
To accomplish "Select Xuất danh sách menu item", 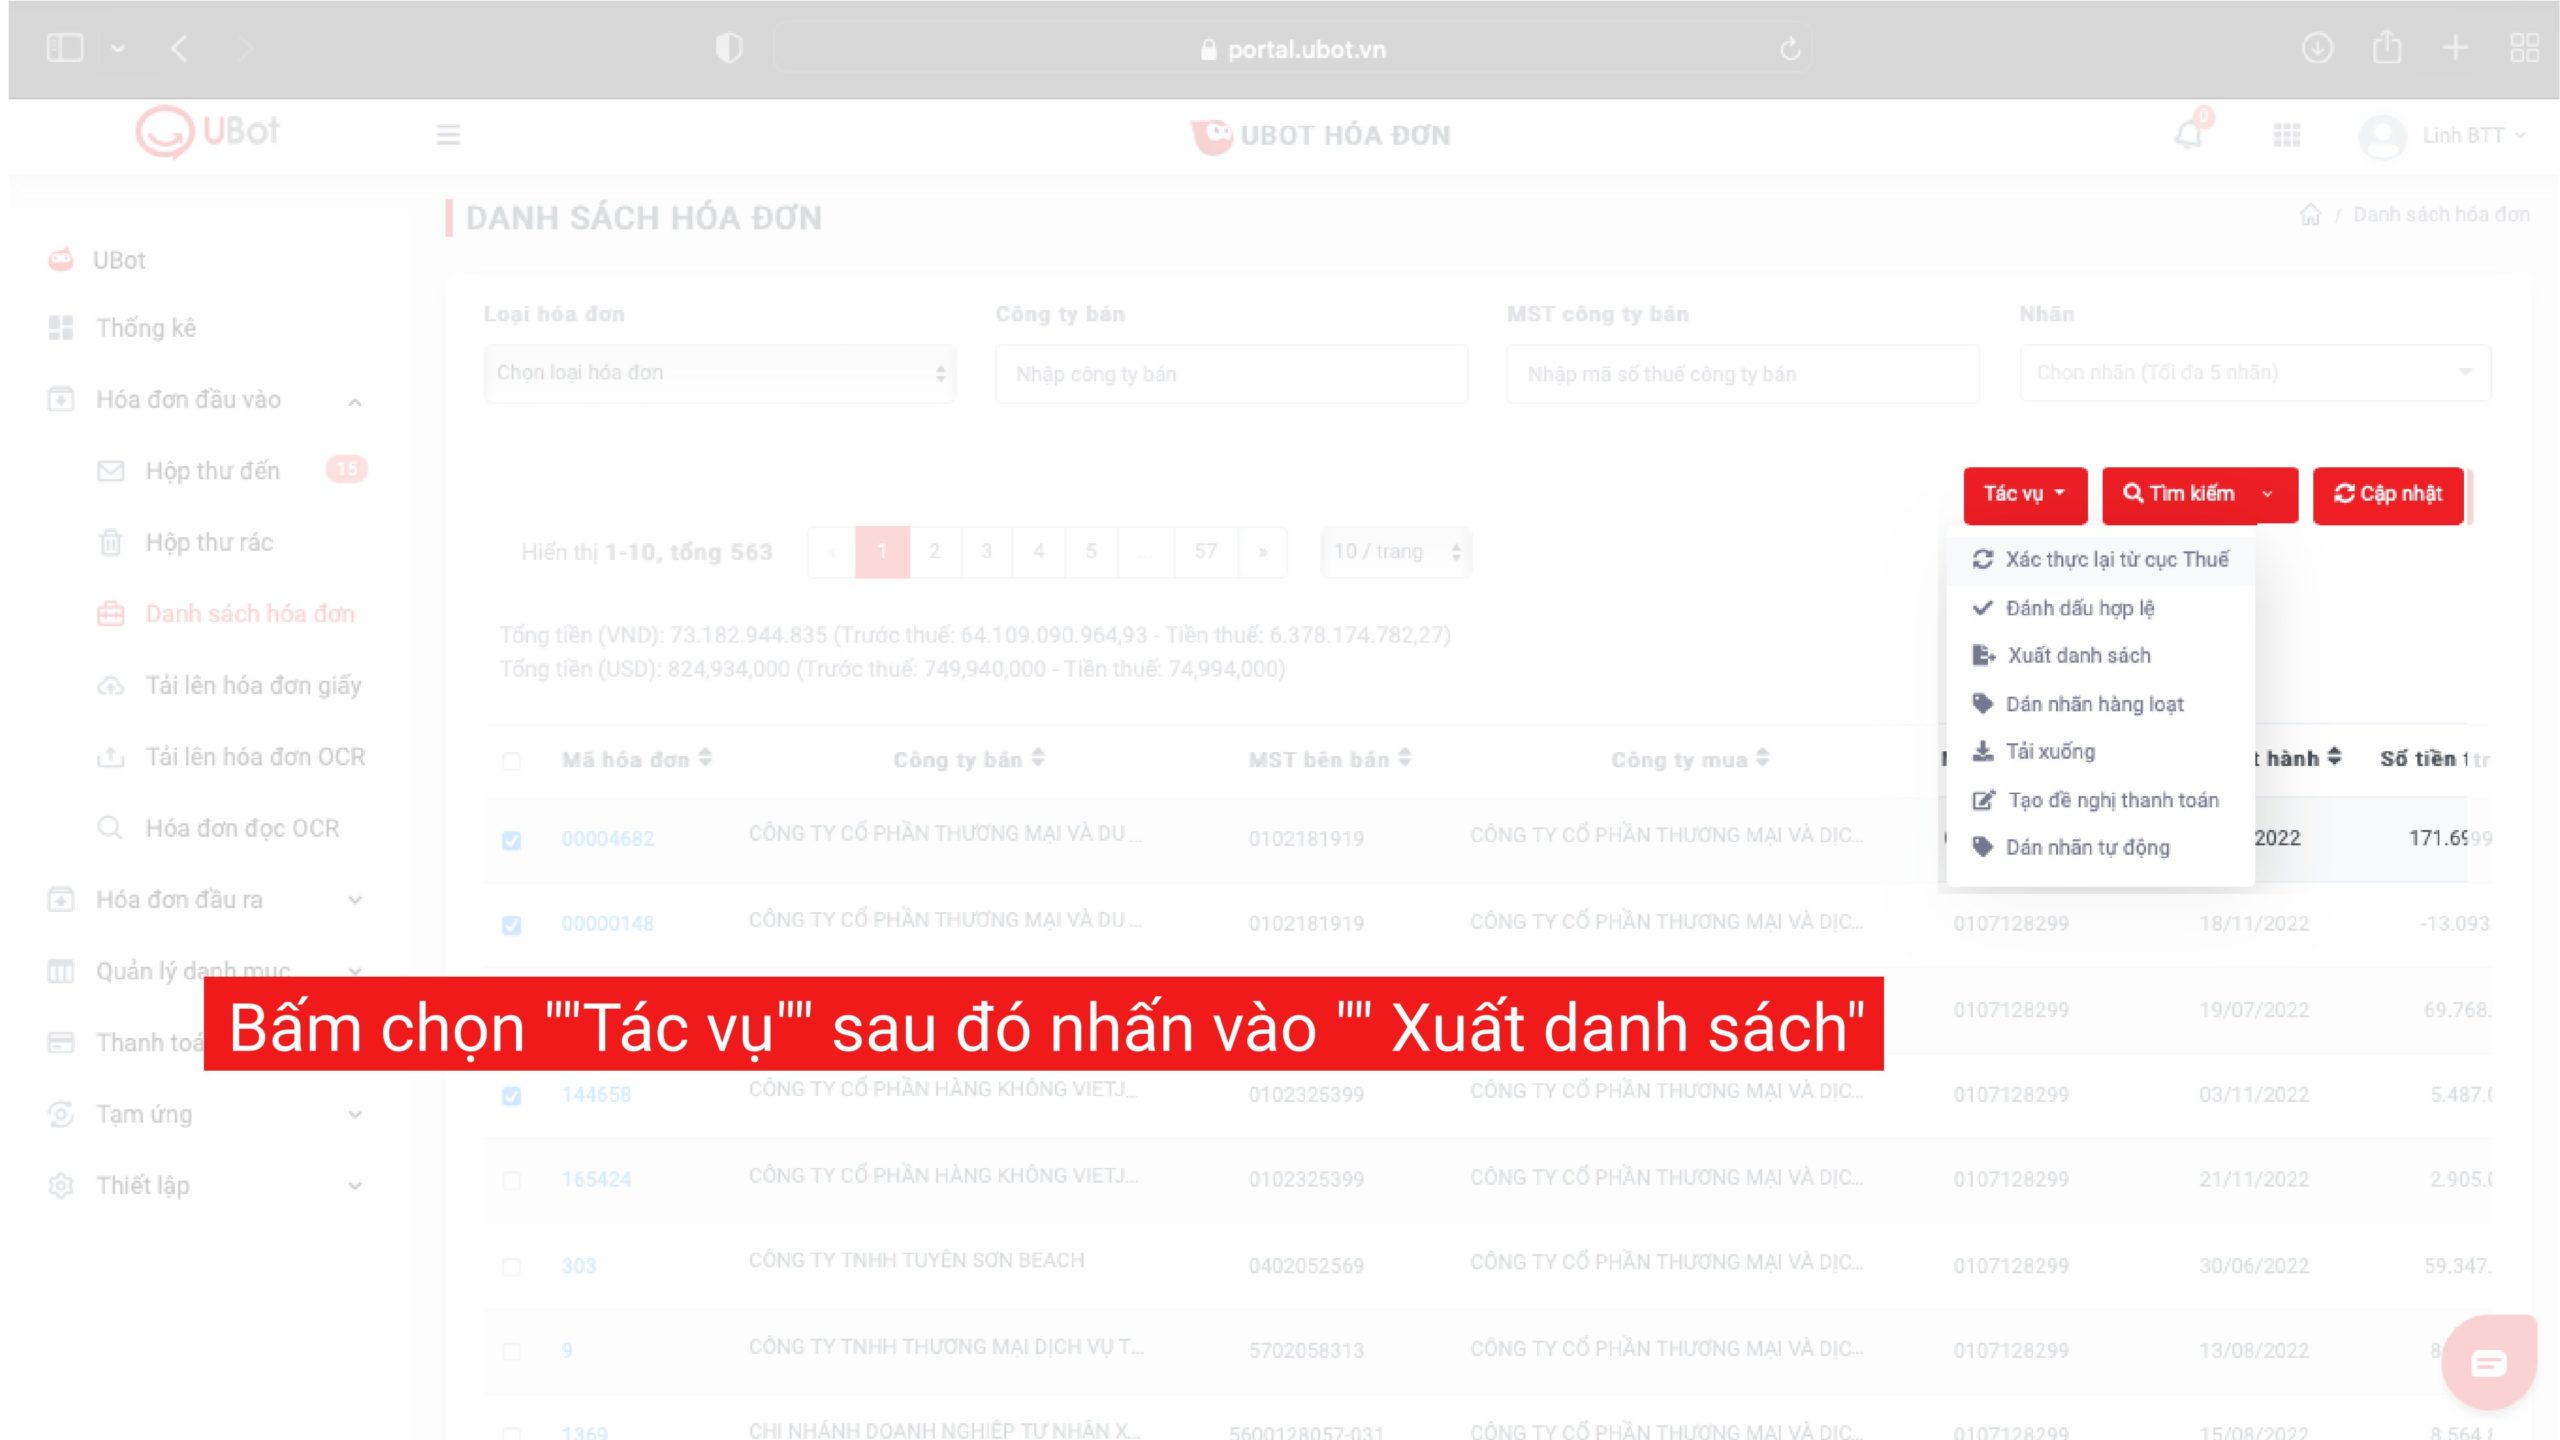I will (x=2078, y=655).
